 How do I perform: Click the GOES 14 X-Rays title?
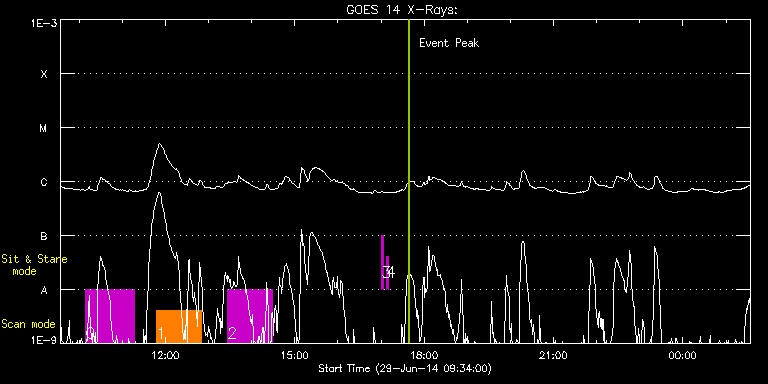click(401, 10)
